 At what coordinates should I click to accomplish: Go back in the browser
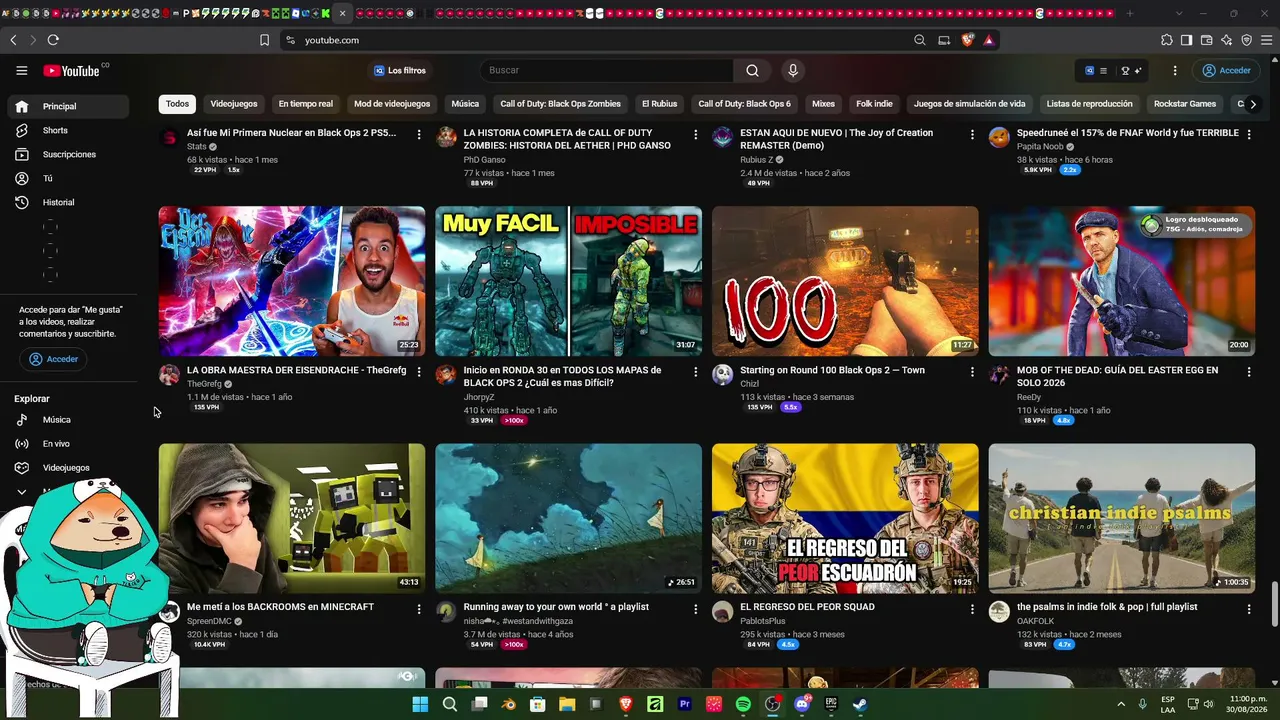pos(13,40)
